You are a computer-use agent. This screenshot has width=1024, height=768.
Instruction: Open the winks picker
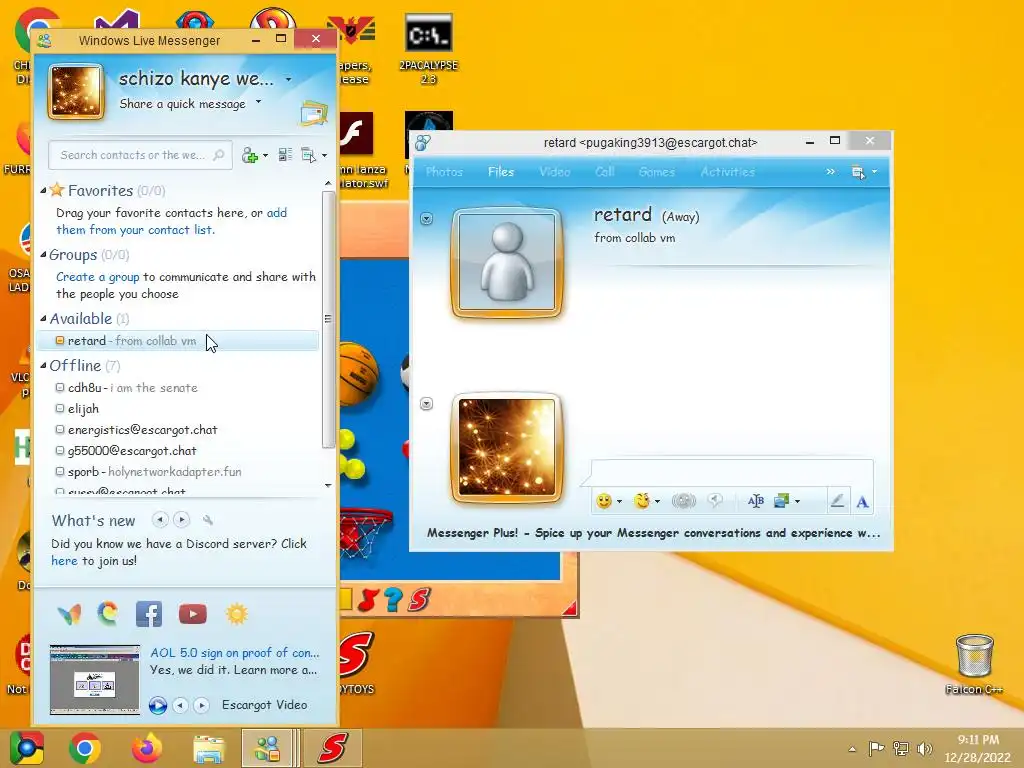point(642,501)
